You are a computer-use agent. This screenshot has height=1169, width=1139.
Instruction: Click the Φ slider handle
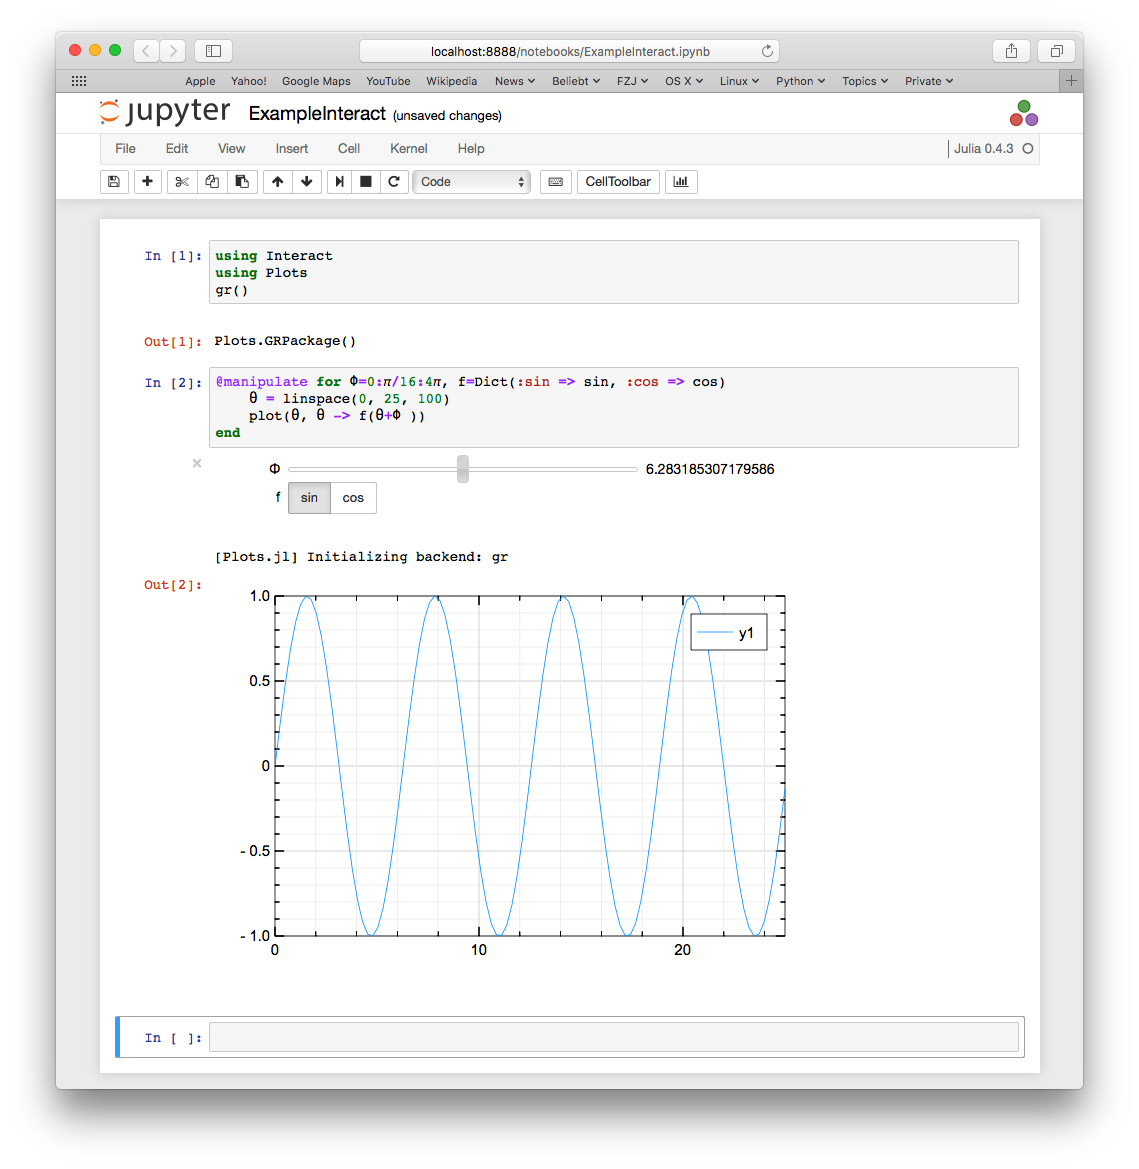[x=463, y=469]
